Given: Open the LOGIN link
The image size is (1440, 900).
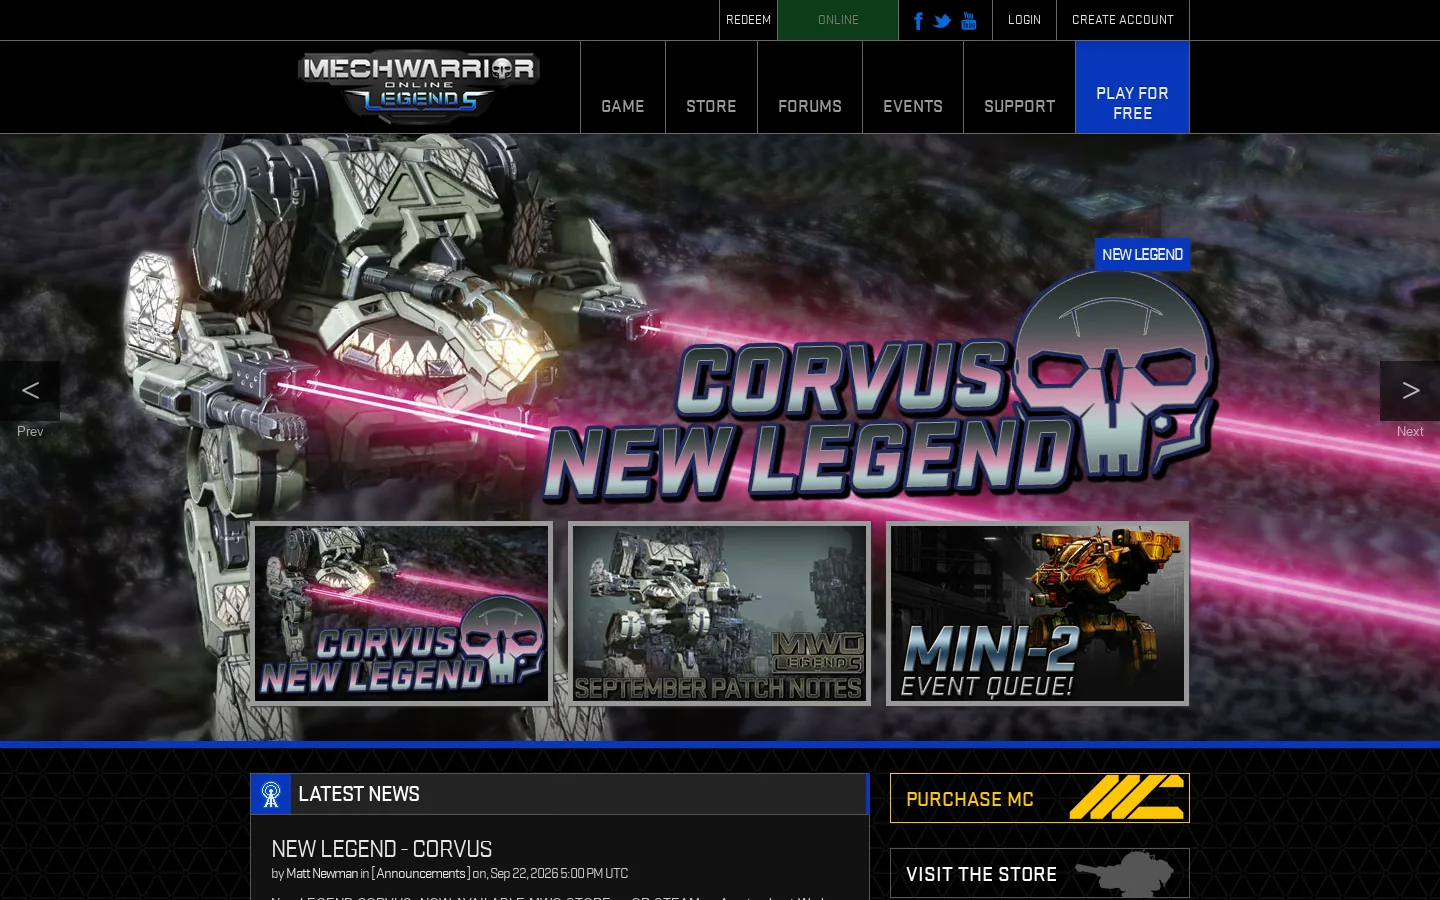Looking at the screenshot, I should click(x=1024, y=20).
